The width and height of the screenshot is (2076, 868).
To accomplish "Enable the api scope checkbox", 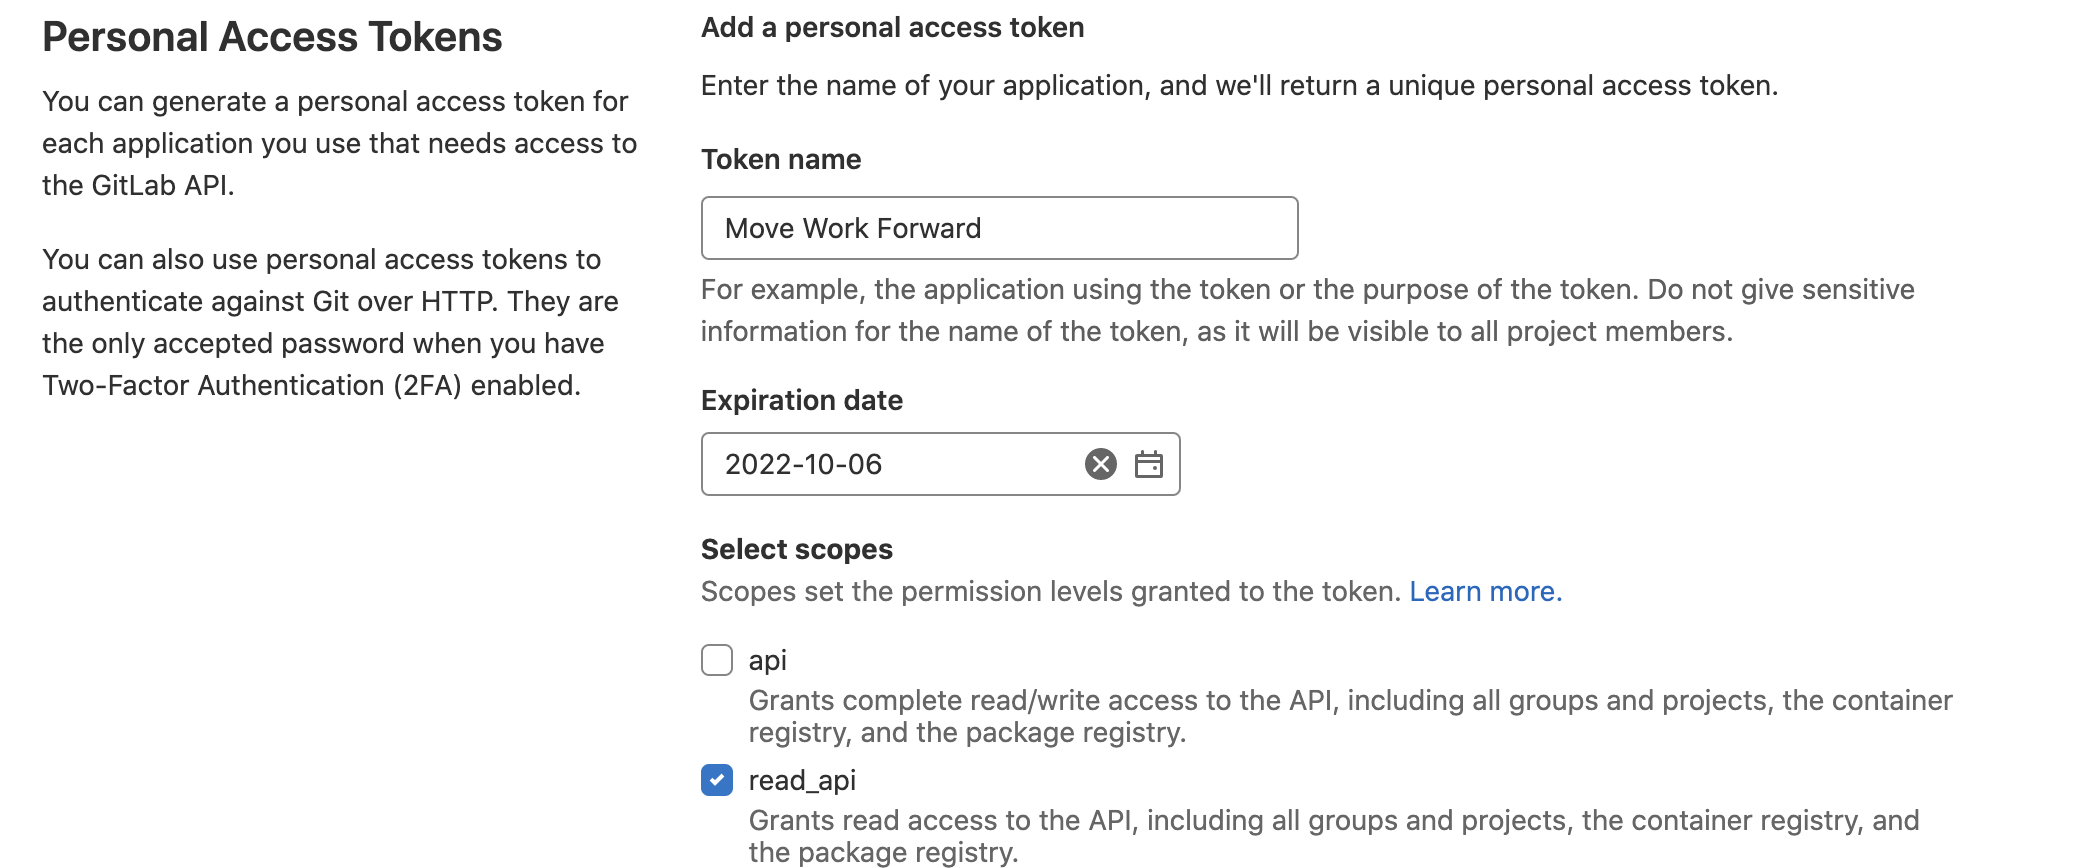I will point(717,660).
